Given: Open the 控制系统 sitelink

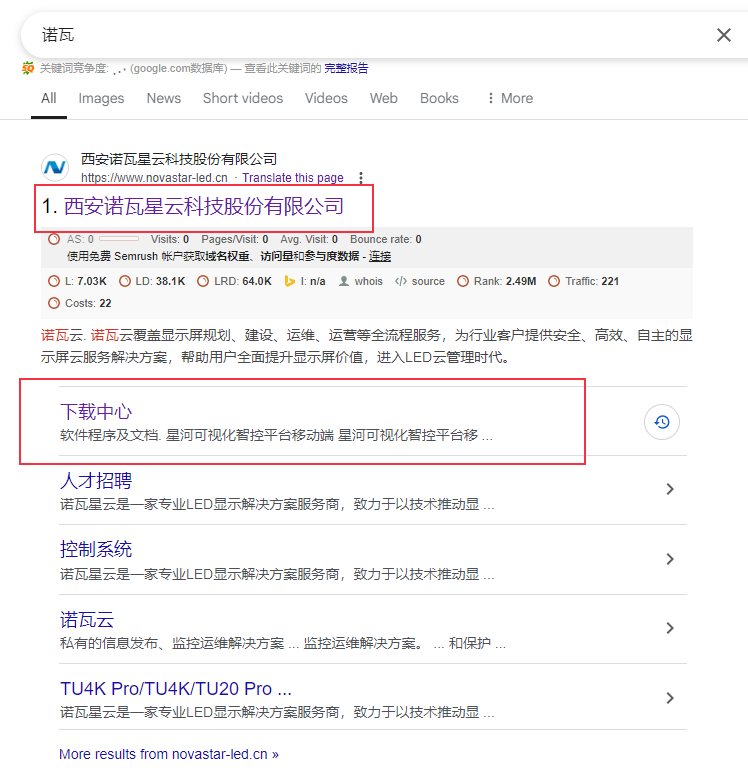Looking at the screenshot, I should 96,549.
